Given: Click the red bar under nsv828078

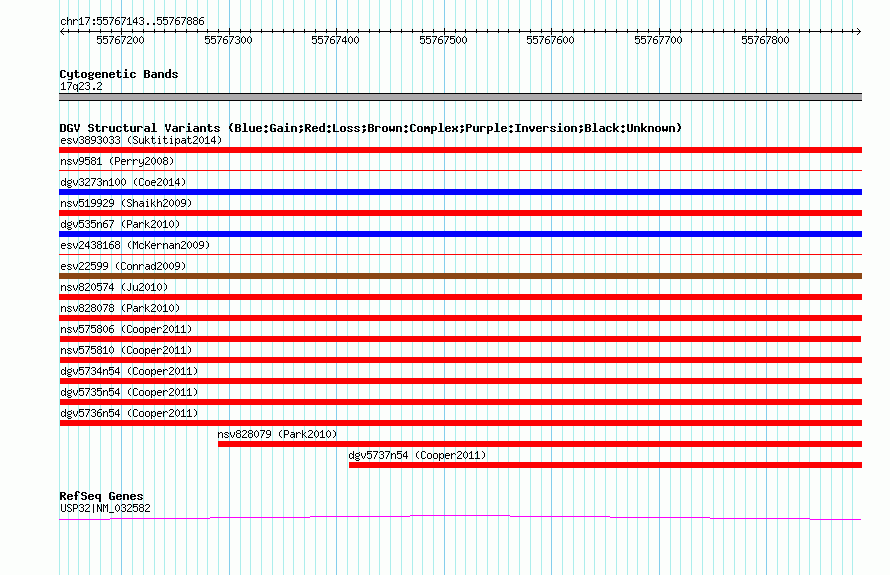Looking at the screenshot, I should [460, 318].
